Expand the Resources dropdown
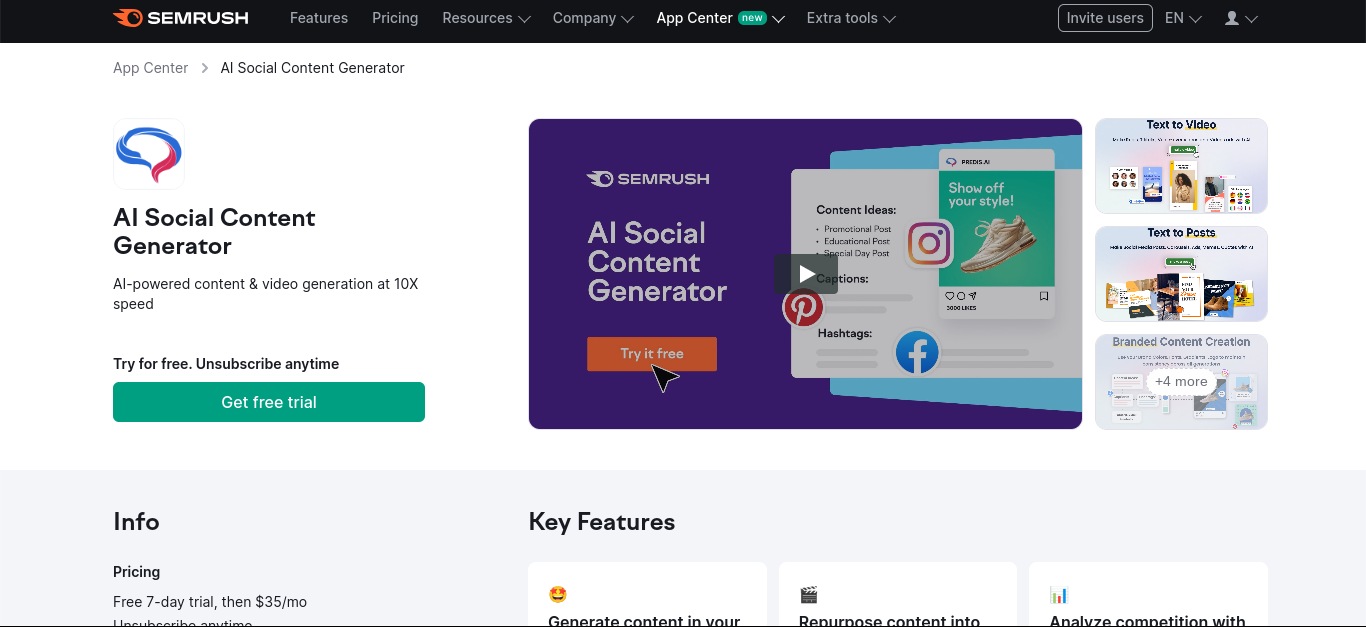1366x627 pixels. (486, 18)
